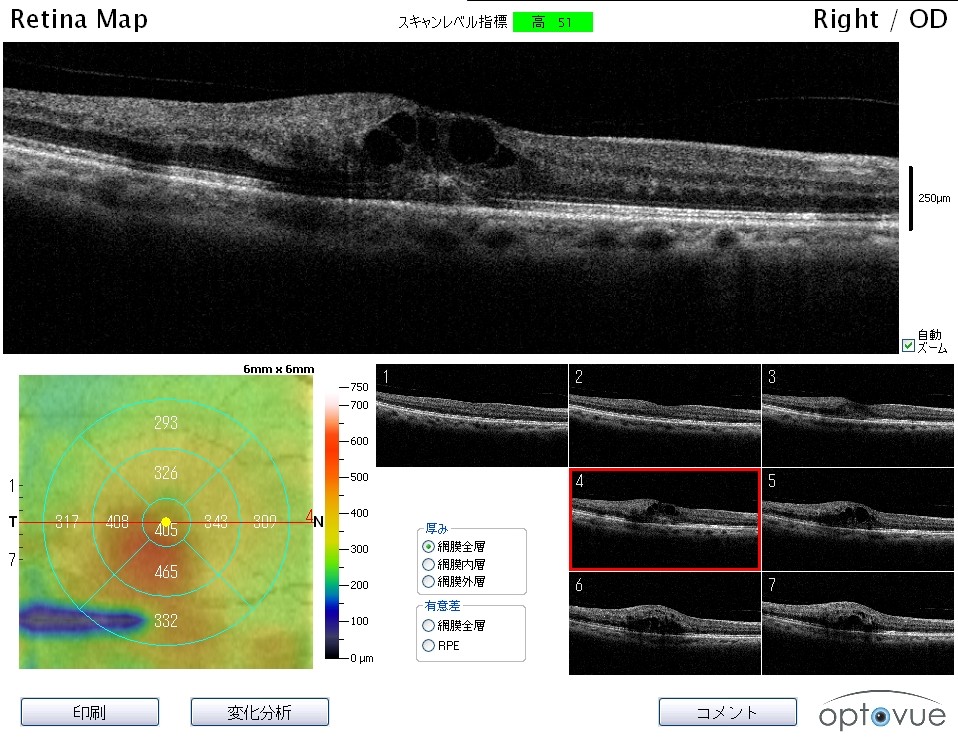Select highlighted scan thumbnail 4

[664, 520]
